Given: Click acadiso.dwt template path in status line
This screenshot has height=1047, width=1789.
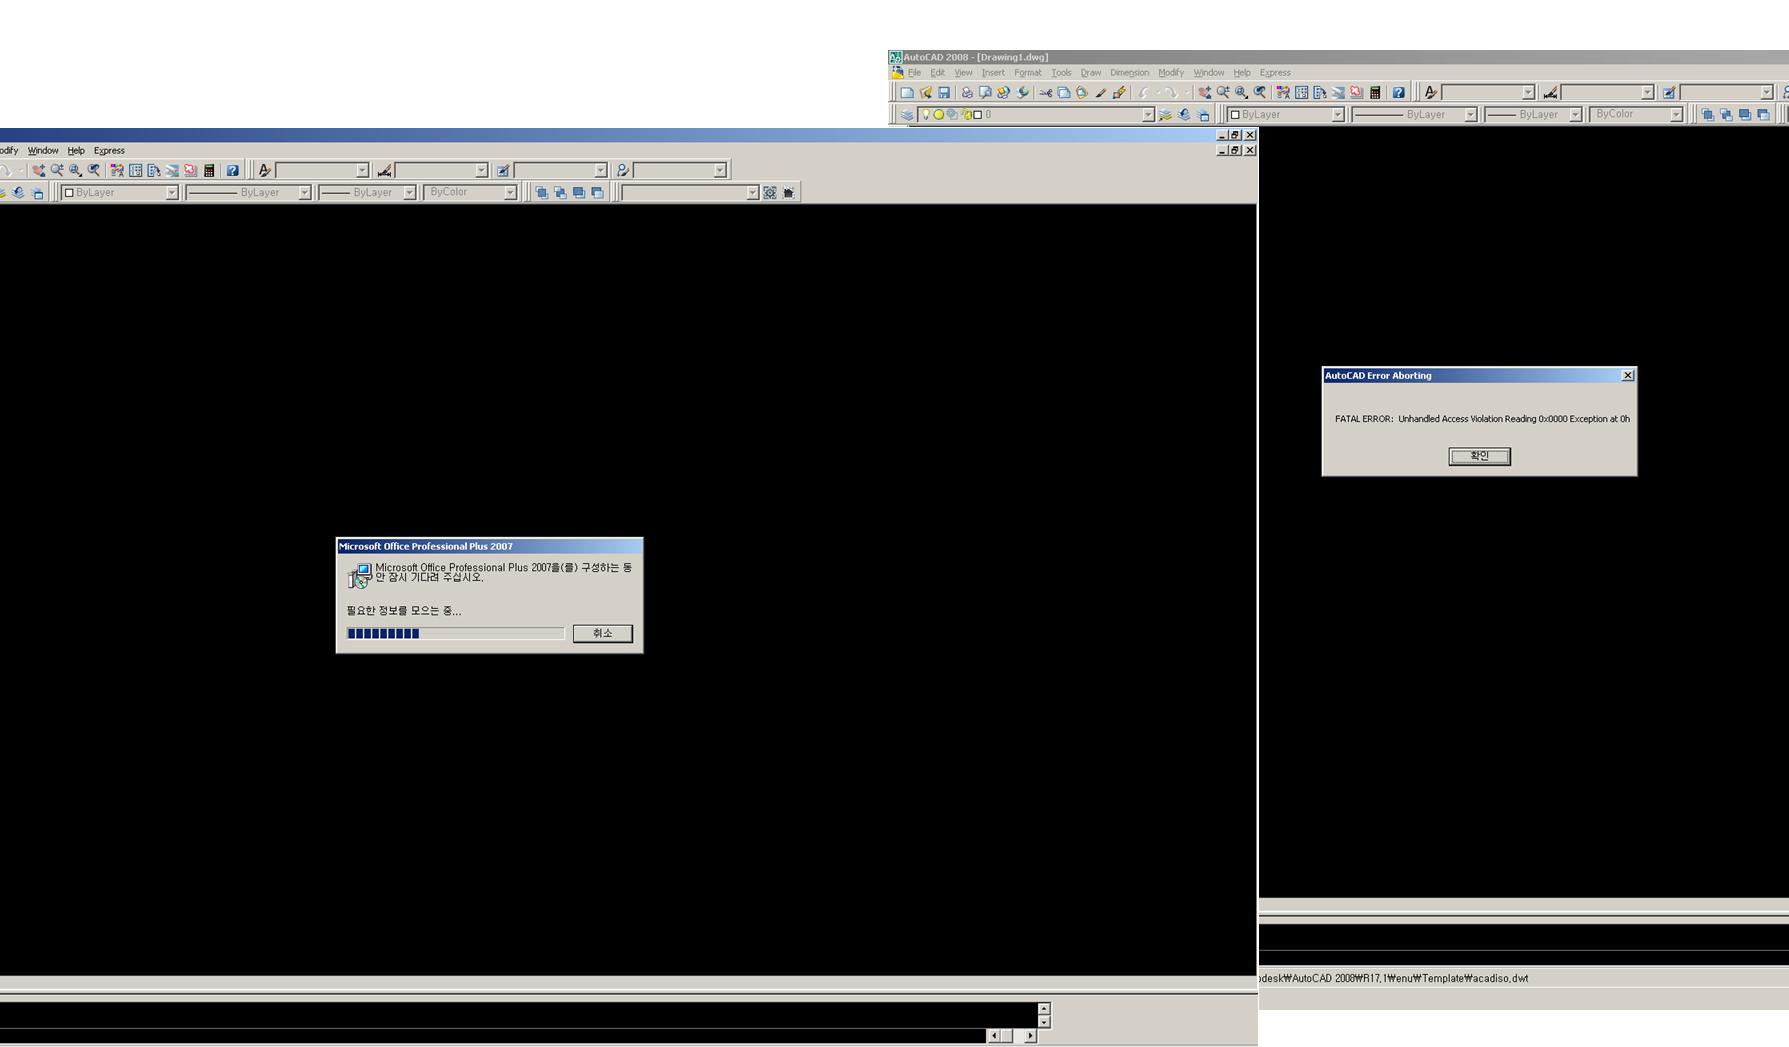Looking at the screenshot, I should point(1393,978).
